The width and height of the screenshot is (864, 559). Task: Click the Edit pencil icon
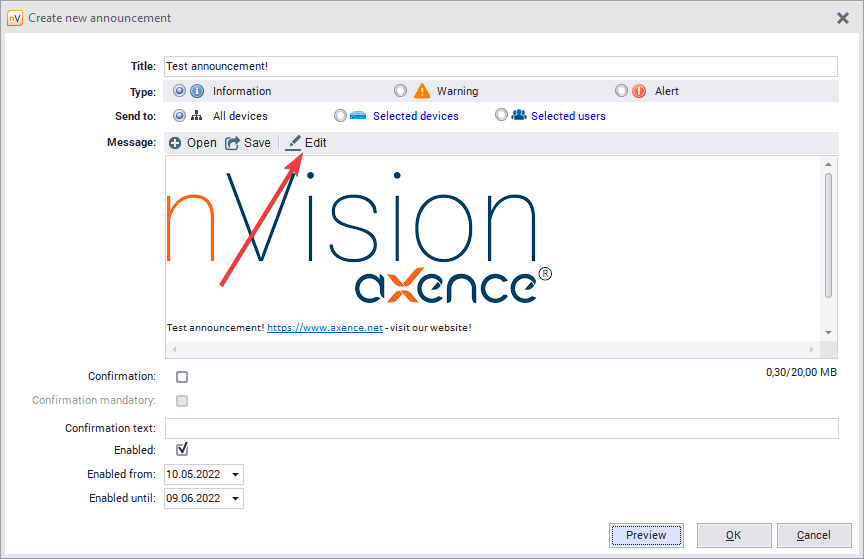pos(293,143)
